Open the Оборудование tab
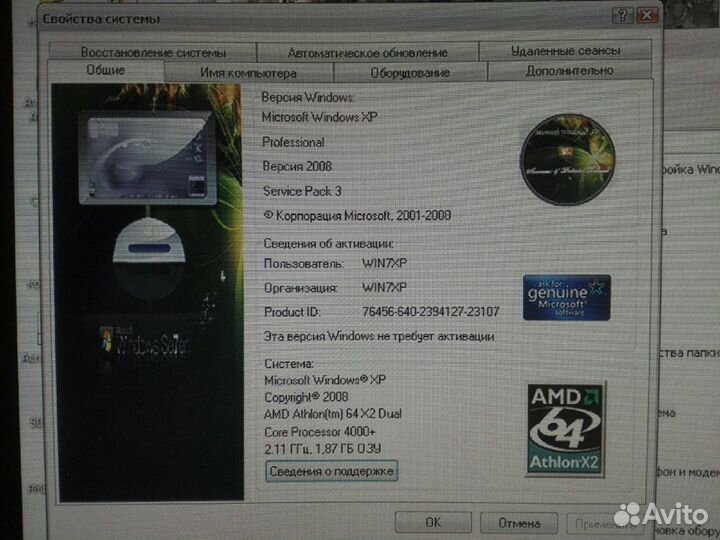 tap(410, 73)
